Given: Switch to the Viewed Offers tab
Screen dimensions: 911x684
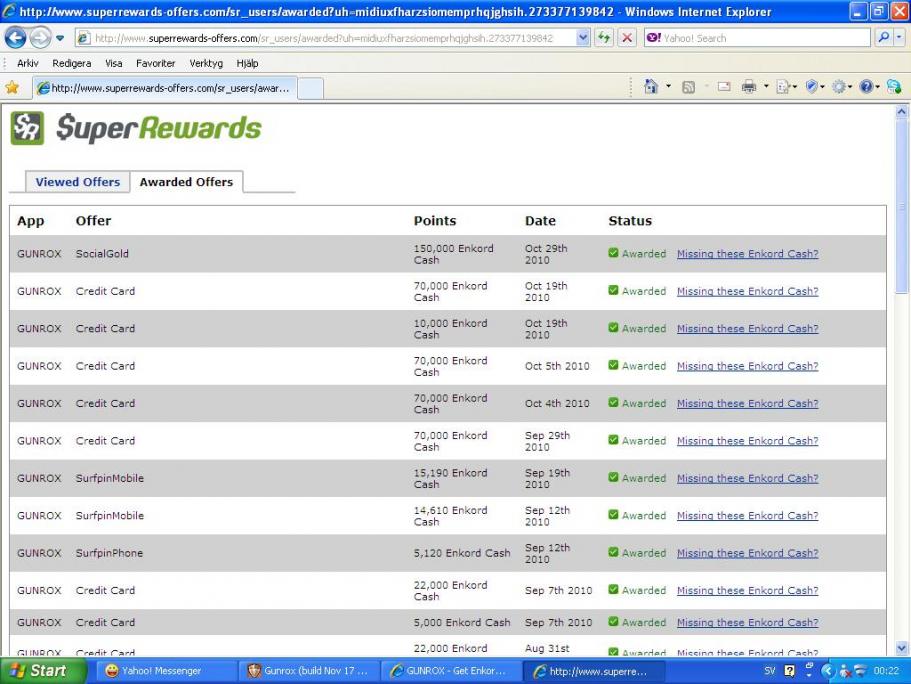Looking at the screenshot, I should click(x=77, y=182).
